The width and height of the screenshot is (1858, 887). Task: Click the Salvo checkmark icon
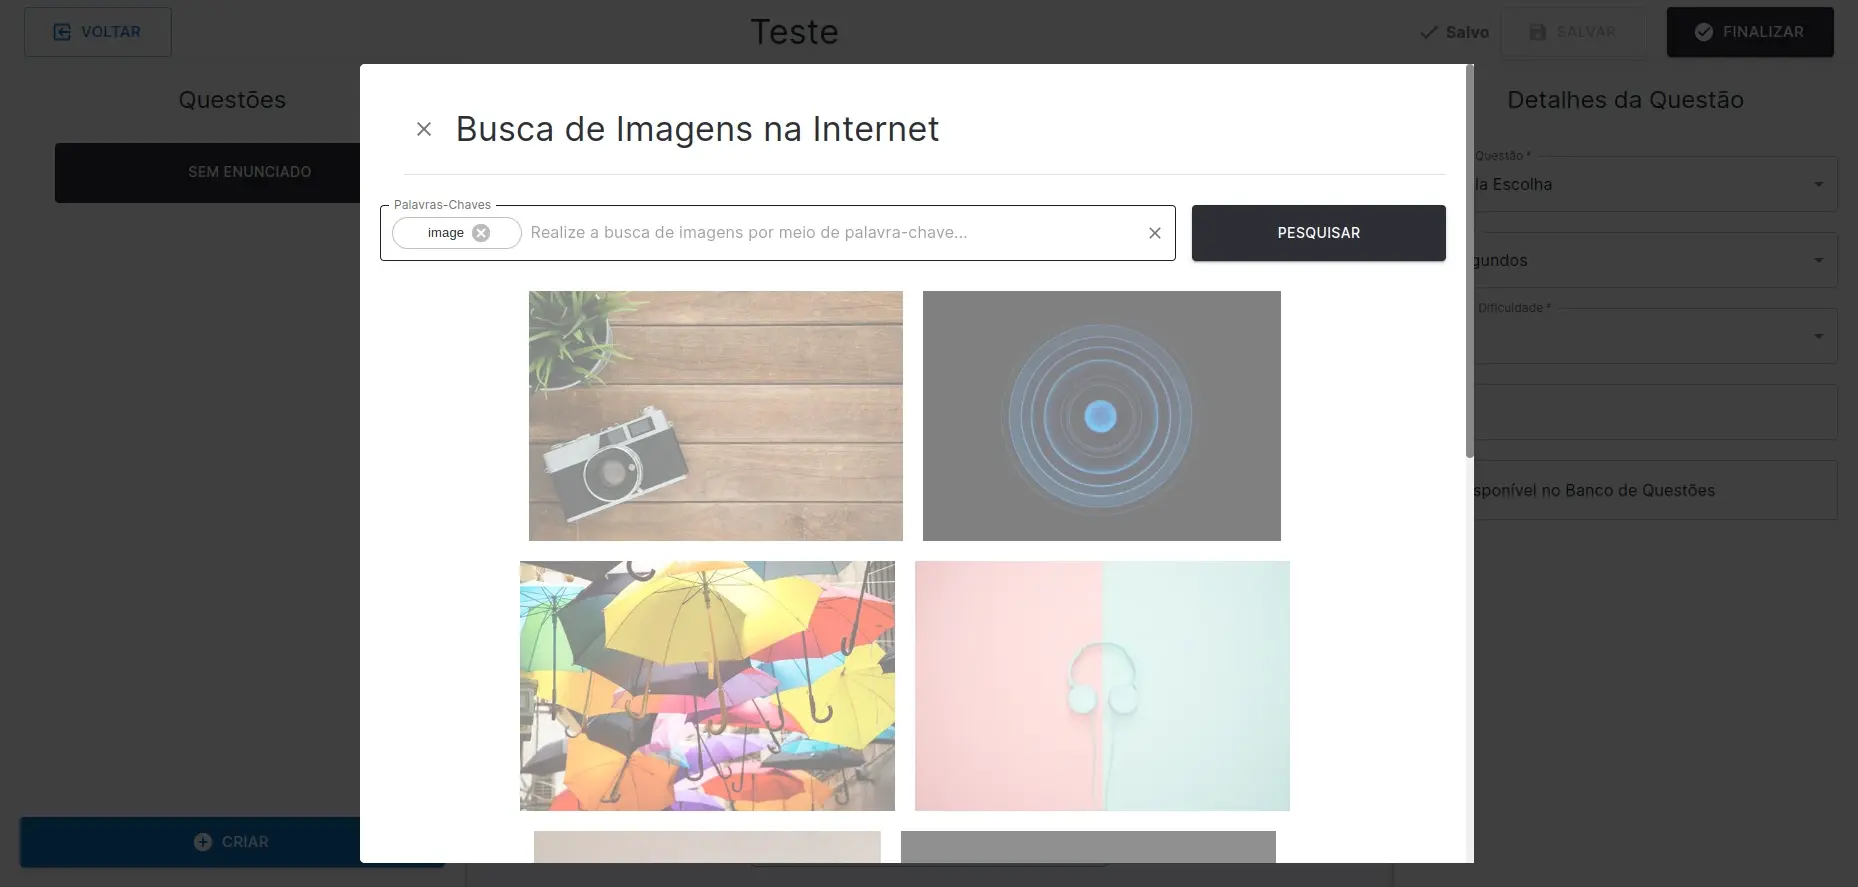pos(1429,32)
